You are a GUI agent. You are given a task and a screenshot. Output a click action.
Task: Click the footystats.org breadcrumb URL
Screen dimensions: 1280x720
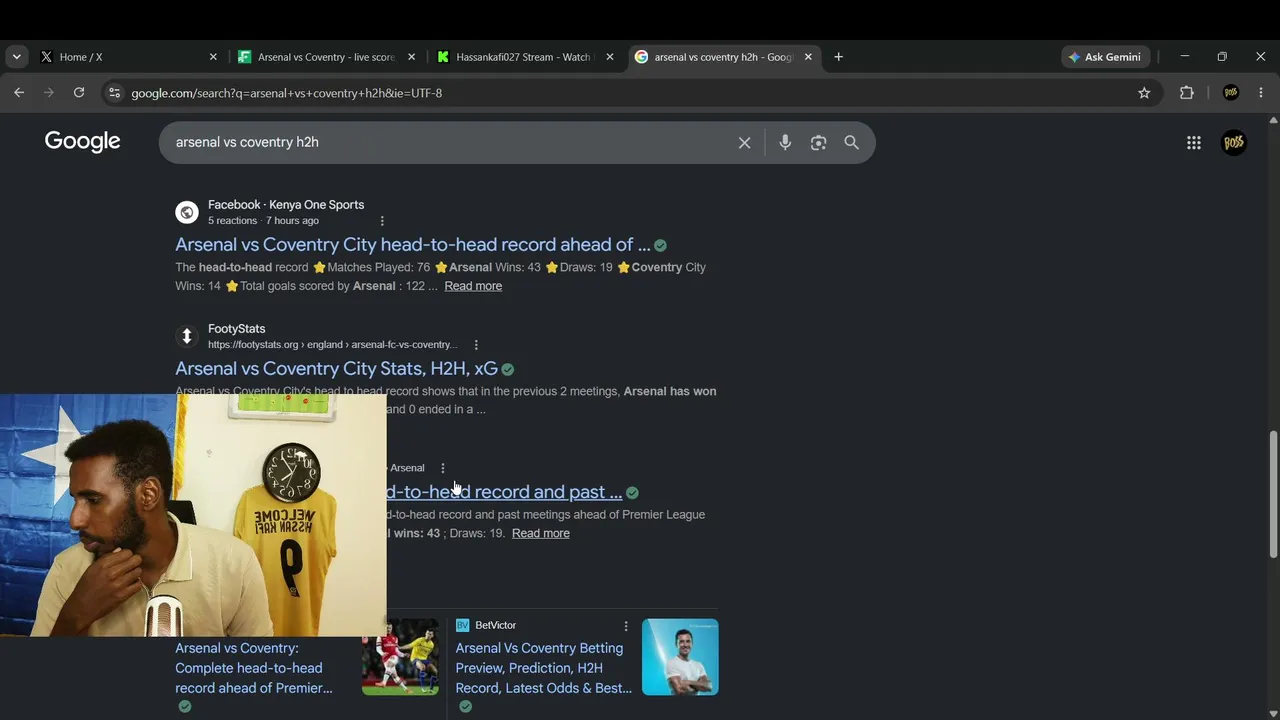click(x=333, y=345)
